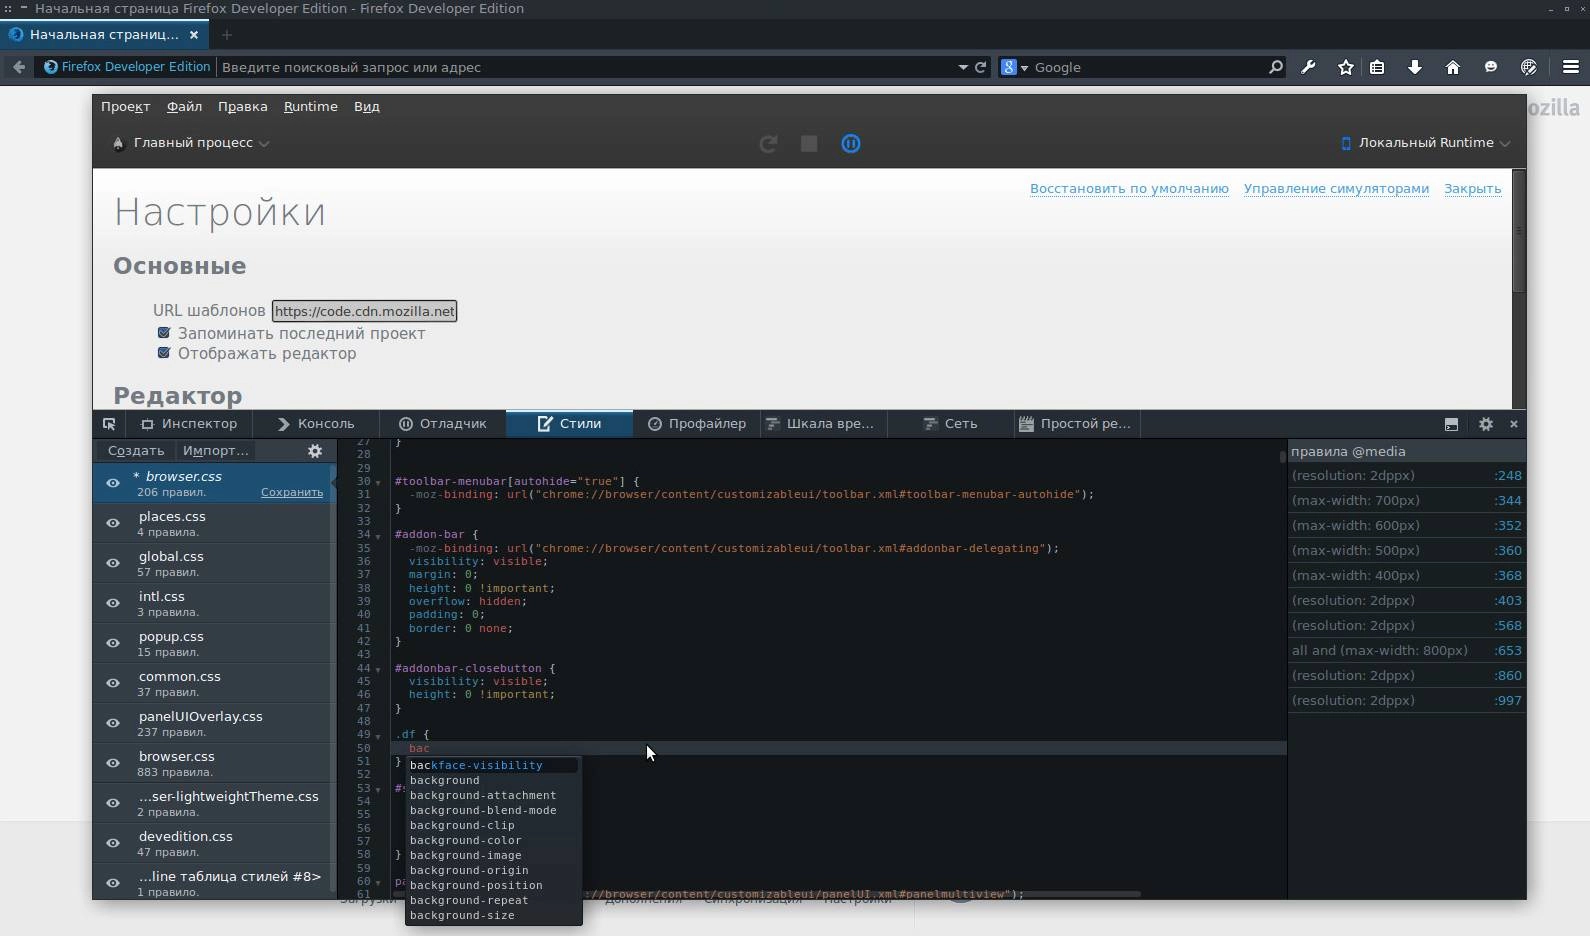This screenshot has width=1590, height=936.
Task: Open the downloads arrow icon
Action: coord(1415,67)
